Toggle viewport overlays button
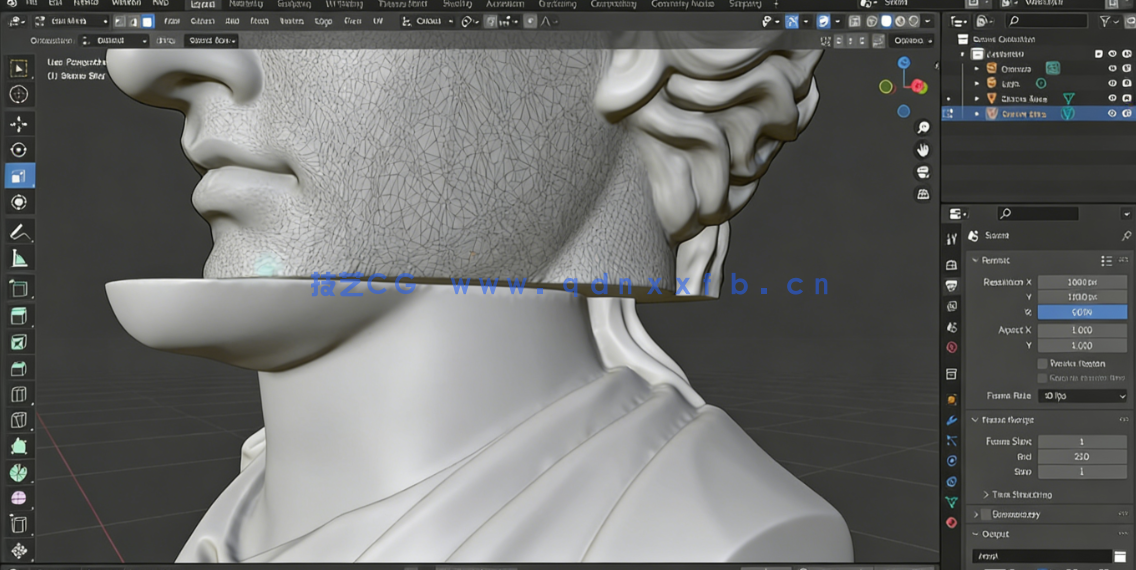The height and width of the screenshot is (570, 1136). 824,22
